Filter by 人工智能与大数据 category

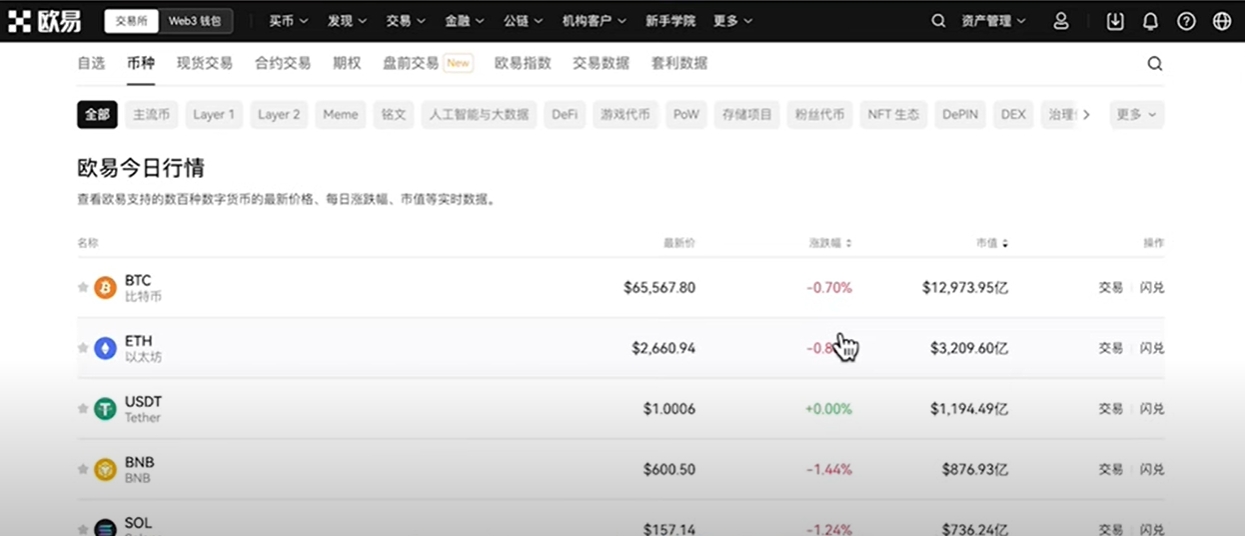click(x=479, y=115)
